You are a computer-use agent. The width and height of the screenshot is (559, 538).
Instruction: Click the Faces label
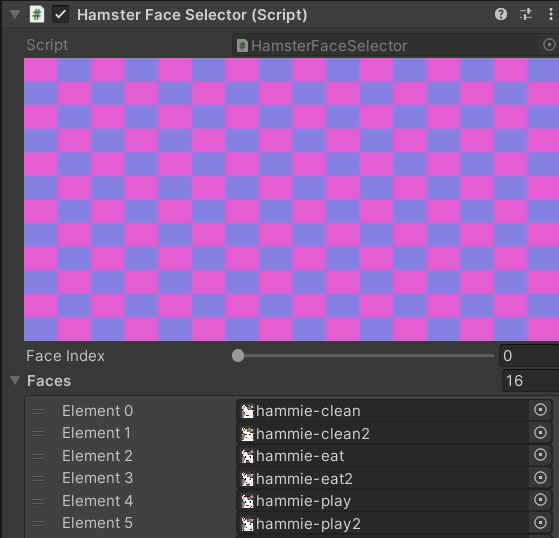pyautogui.click(x=49, y=380)
